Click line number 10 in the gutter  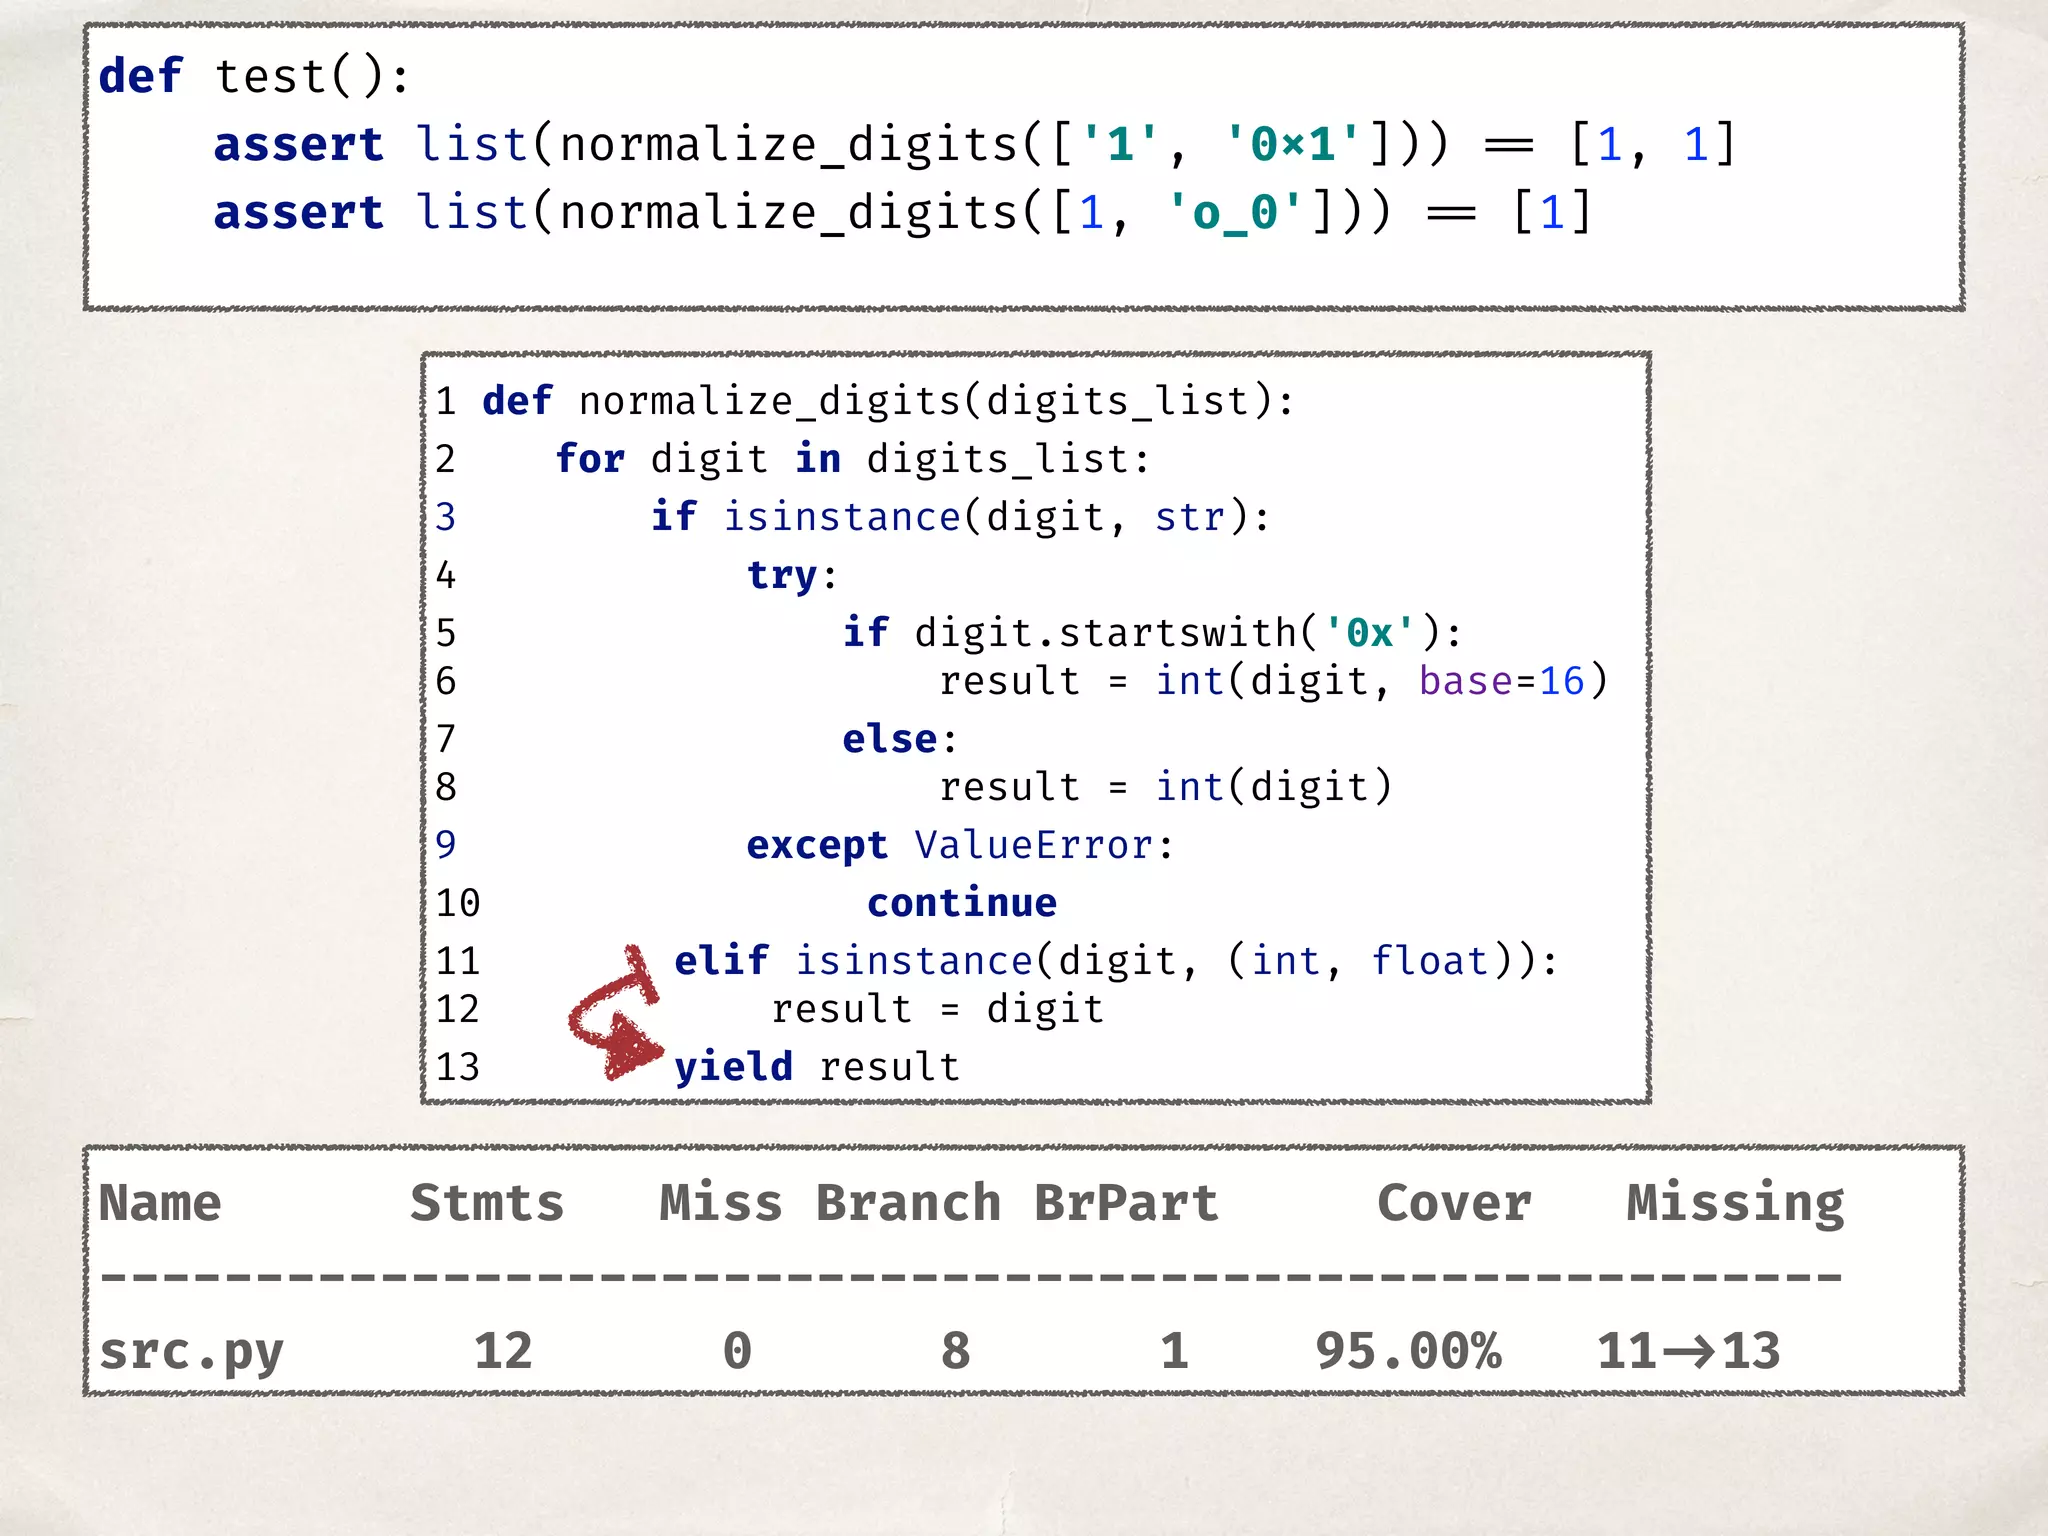(458, 903)
